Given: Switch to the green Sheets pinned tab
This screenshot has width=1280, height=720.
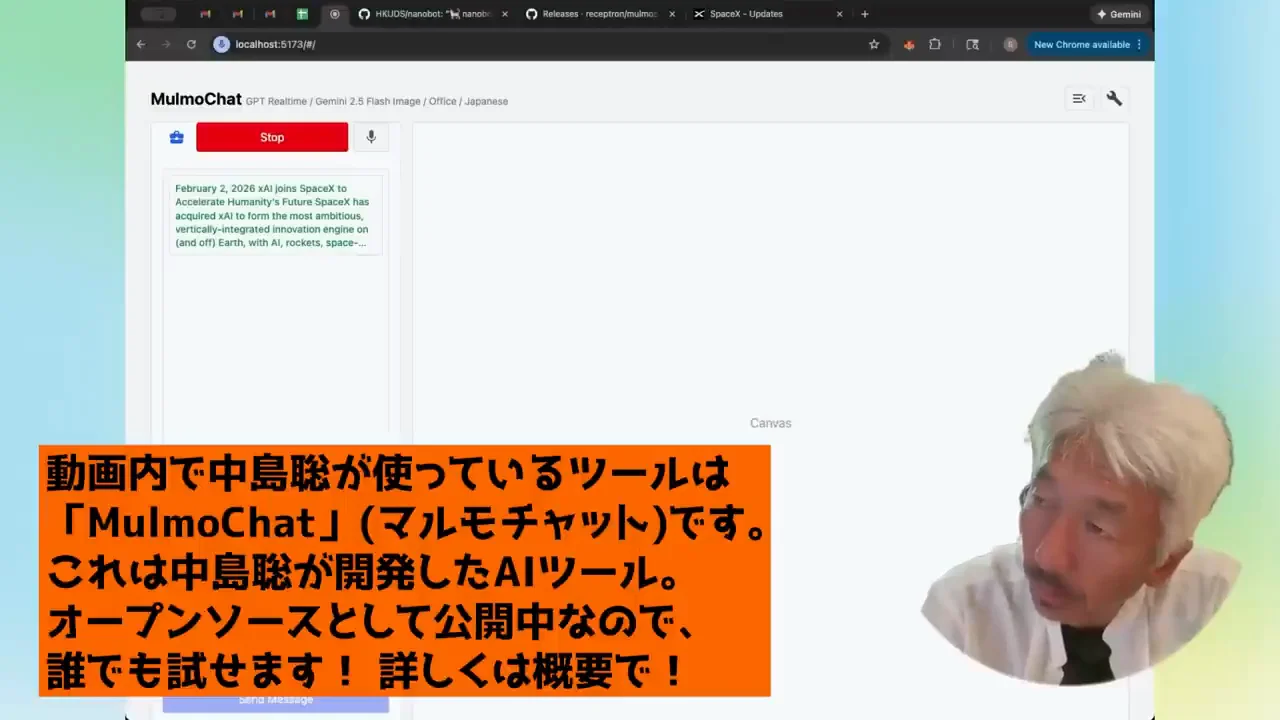Looking at the screenshot, I should pos(302,14).
